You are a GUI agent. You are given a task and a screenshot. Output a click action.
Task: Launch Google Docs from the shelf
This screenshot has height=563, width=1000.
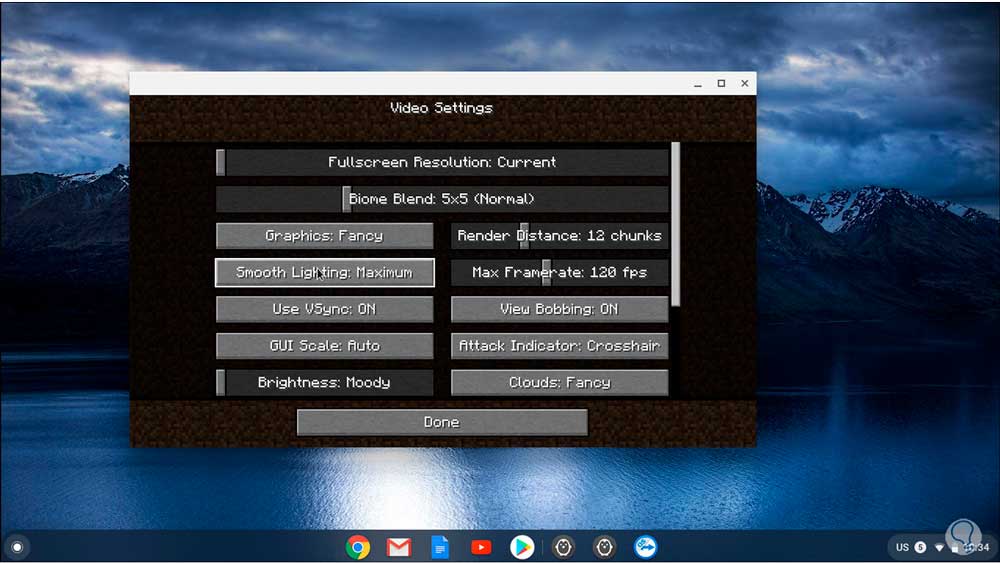click(440, 547)
